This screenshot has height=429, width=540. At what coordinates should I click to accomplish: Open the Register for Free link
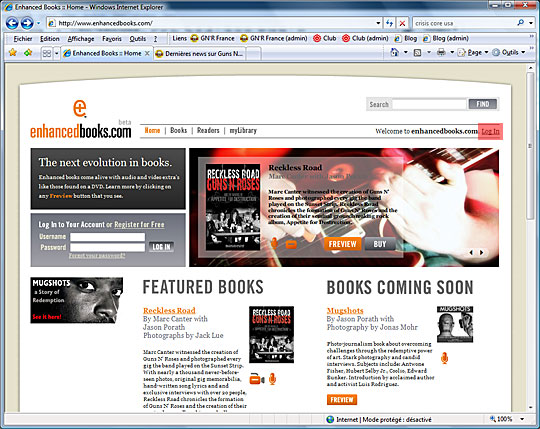coord(139,224)
